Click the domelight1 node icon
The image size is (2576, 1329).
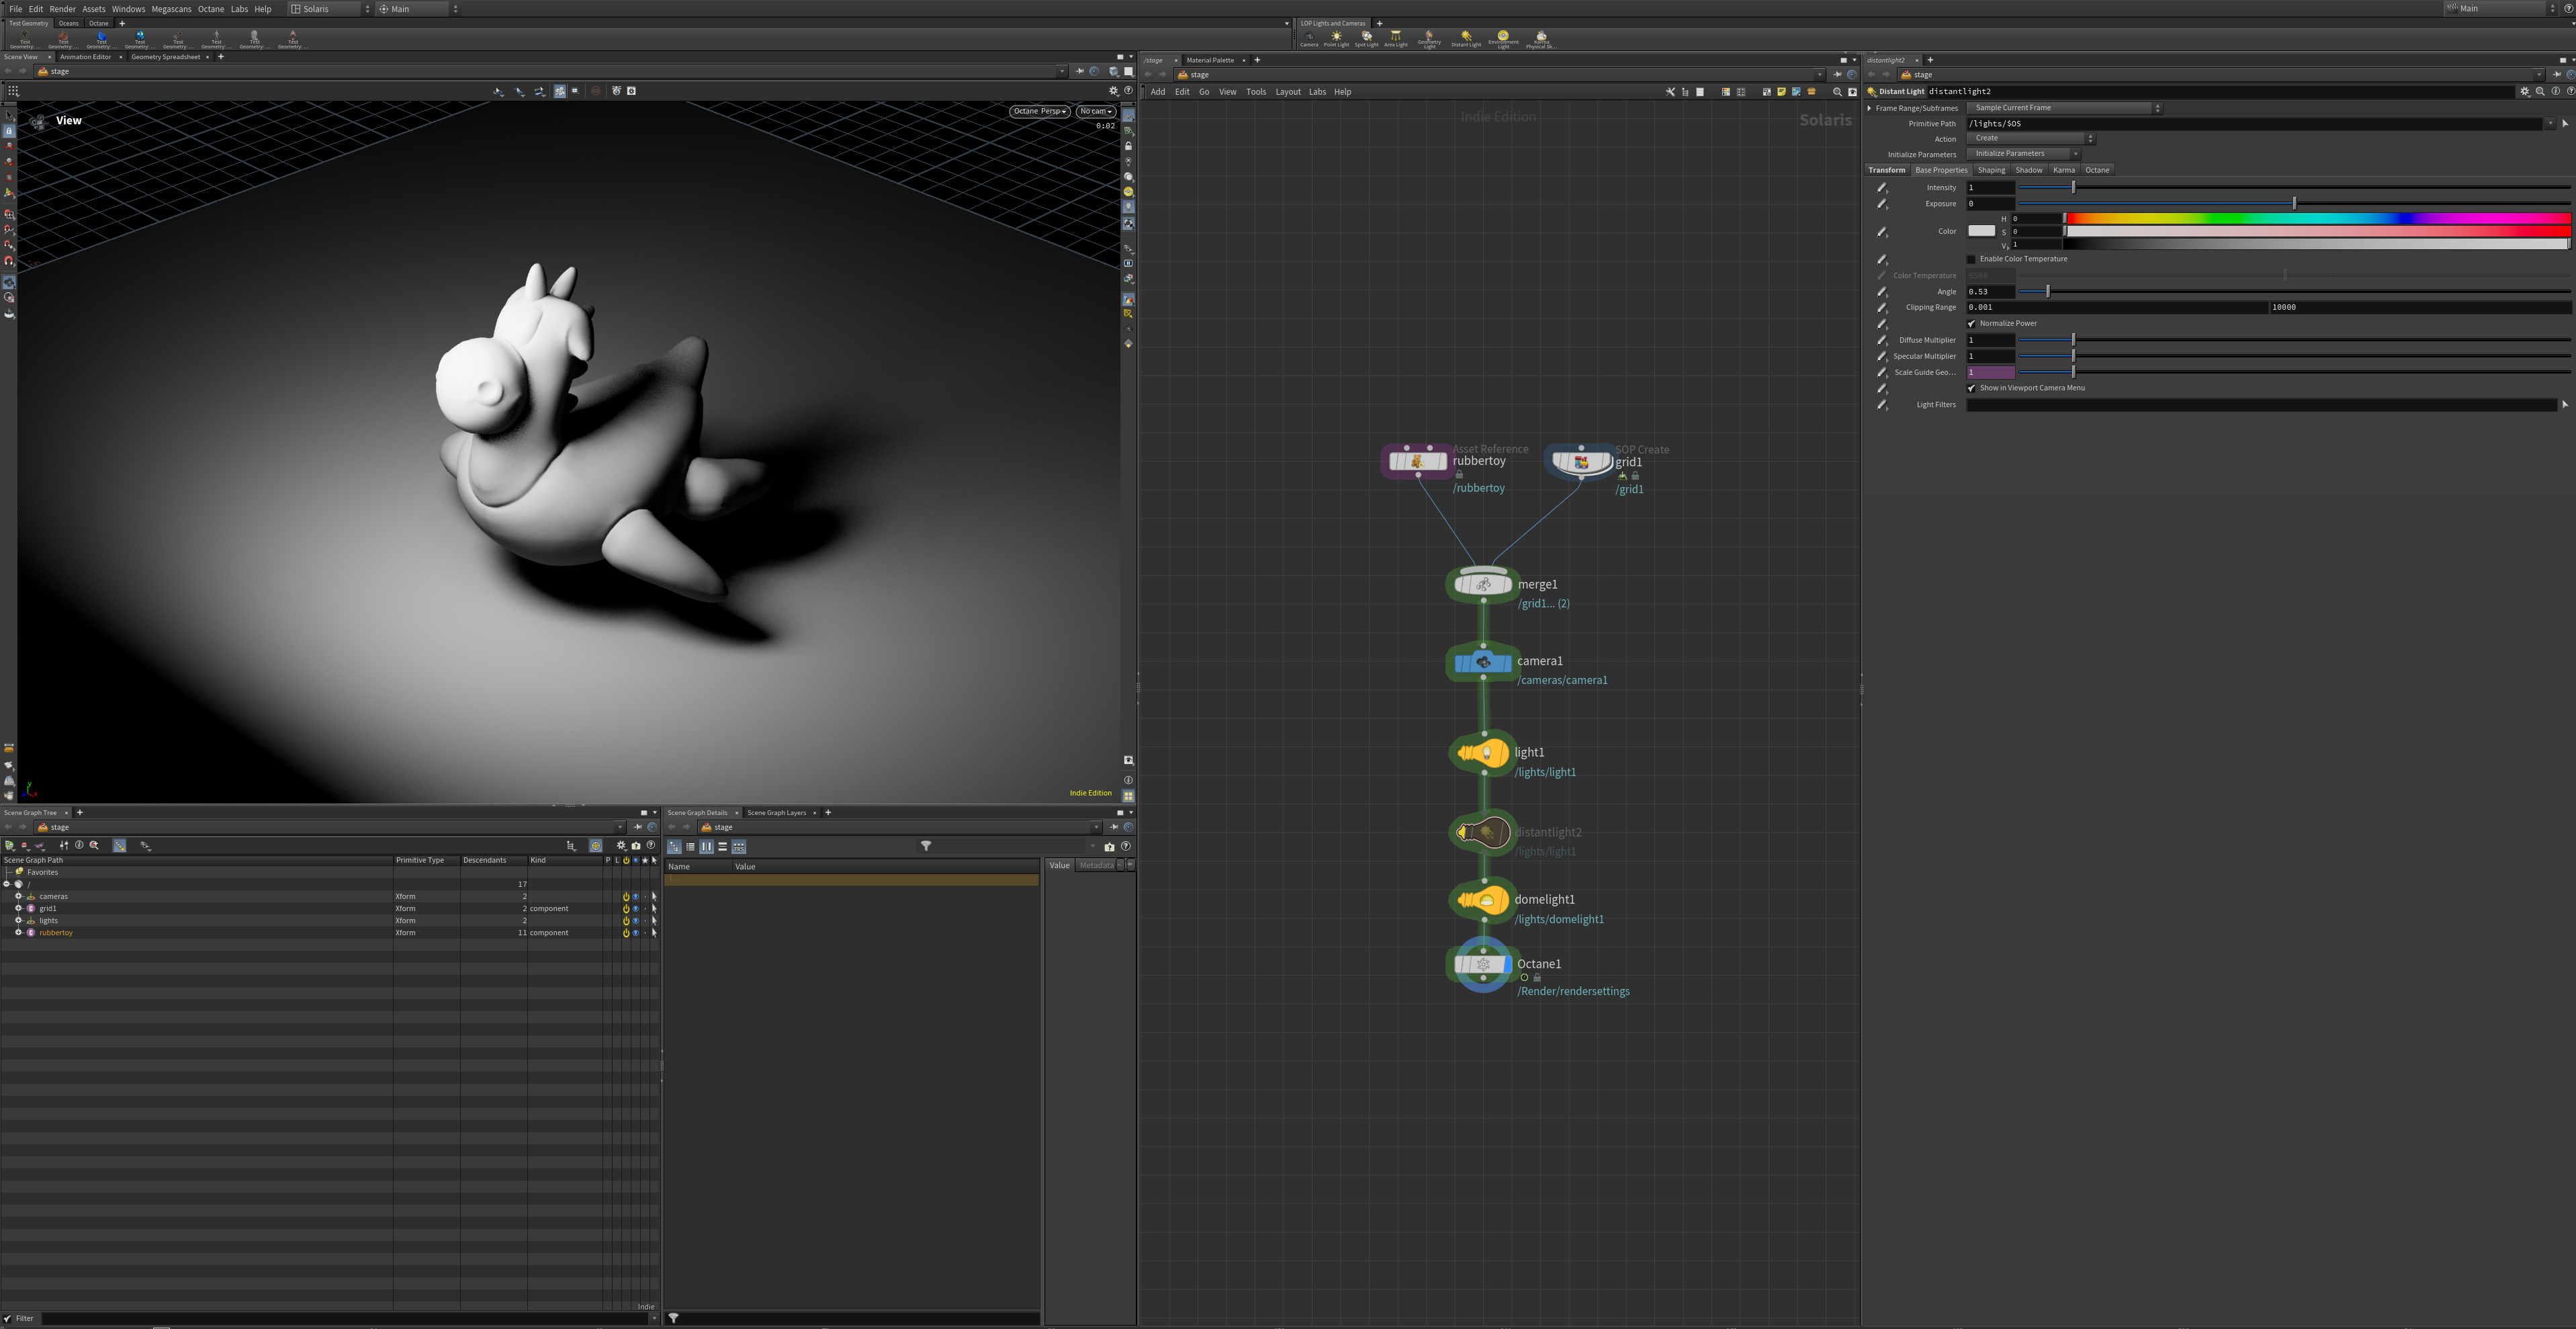click(1484, 900)
